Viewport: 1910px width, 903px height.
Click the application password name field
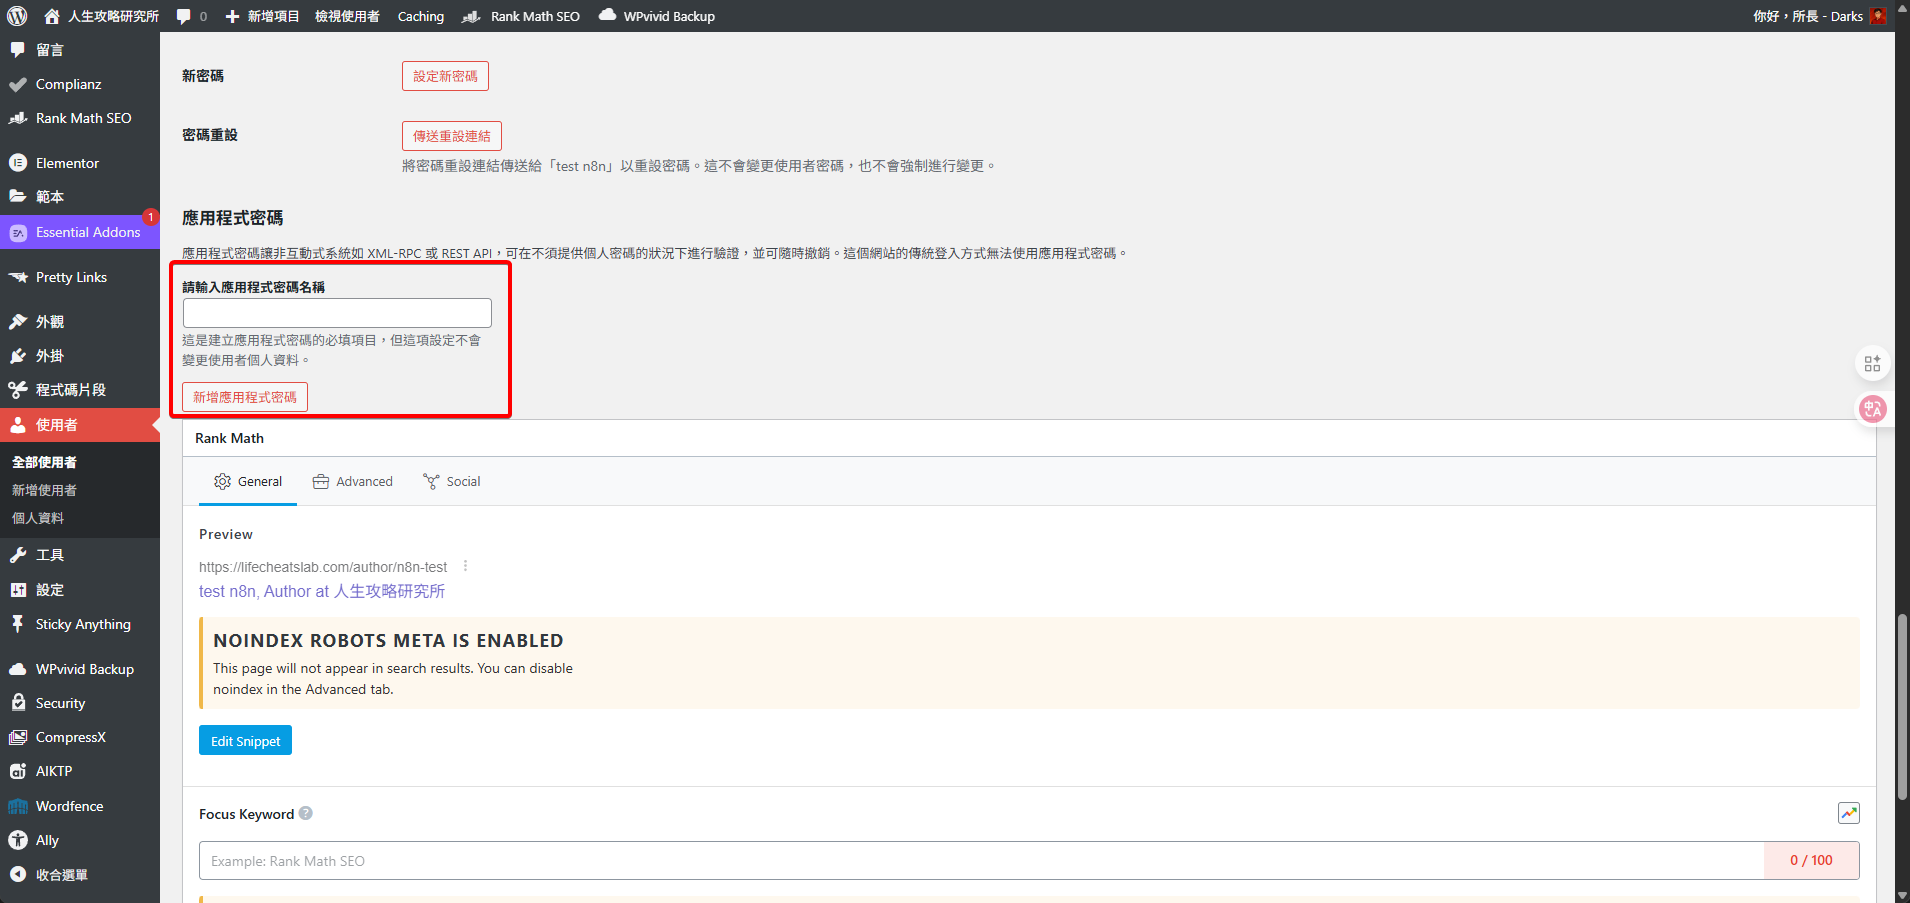click(337, 313)
